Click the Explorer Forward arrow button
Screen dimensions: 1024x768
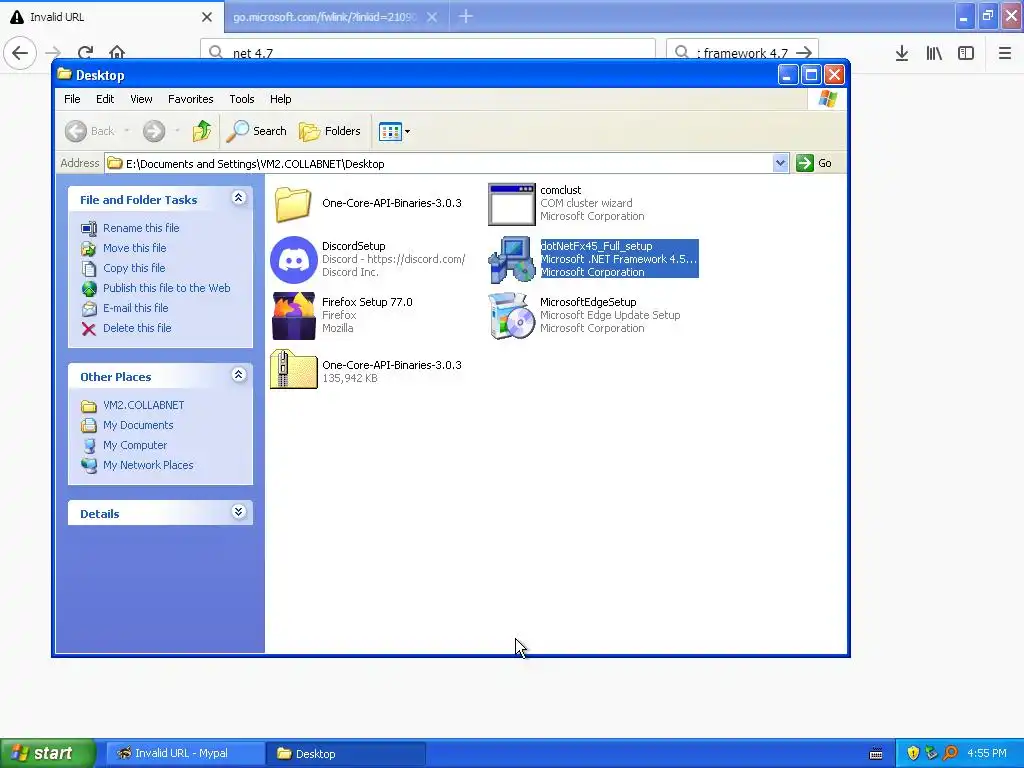(154, 131)
